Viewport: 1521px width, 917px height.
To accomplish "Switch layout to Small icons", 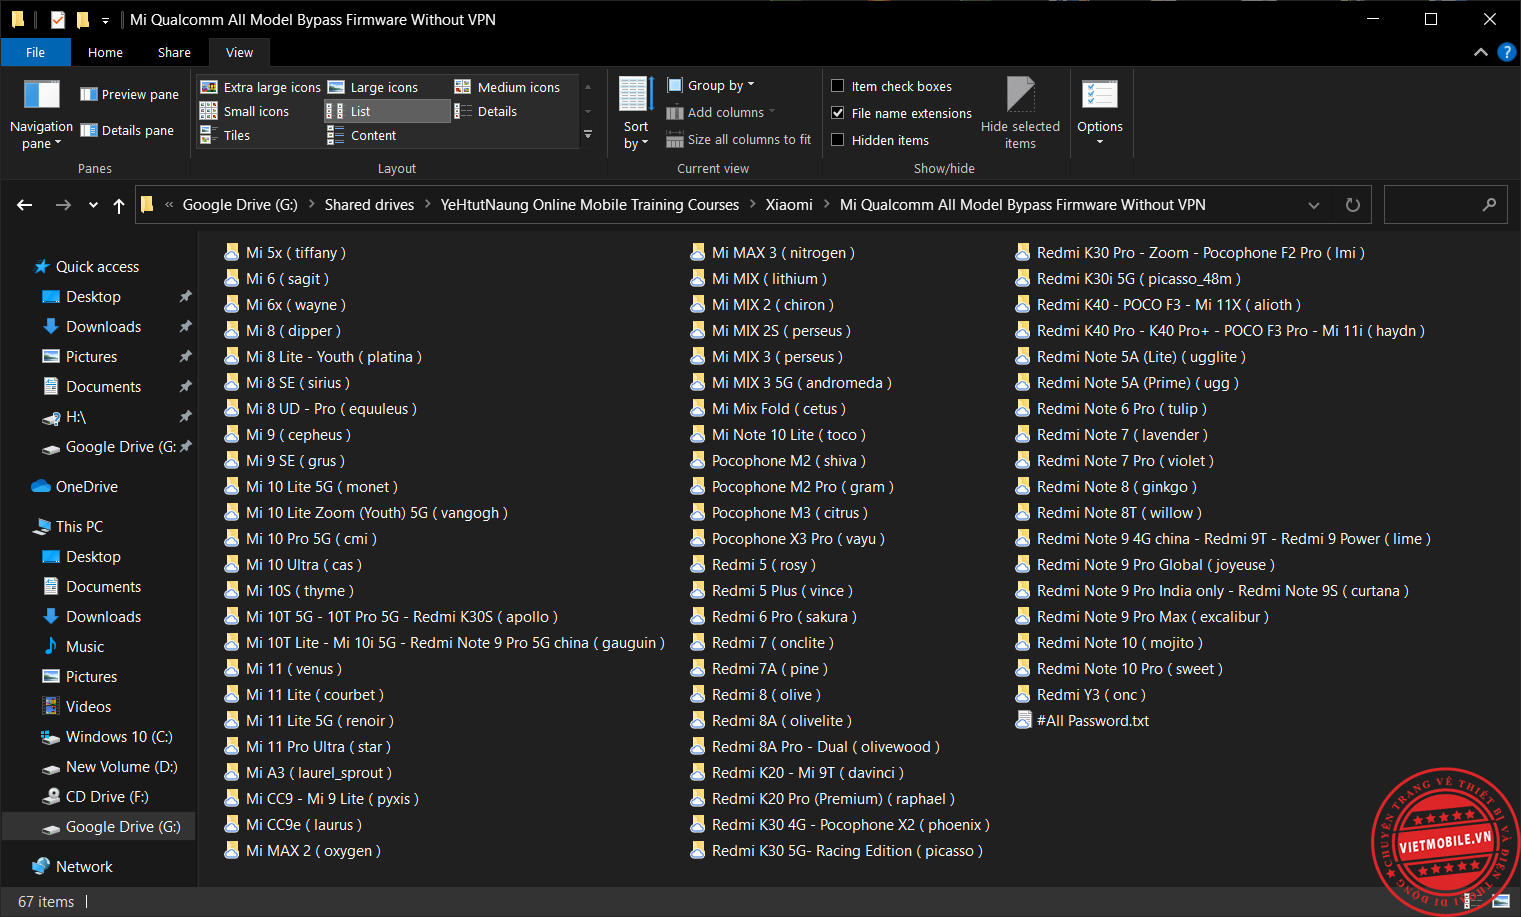I will [245, 111].
